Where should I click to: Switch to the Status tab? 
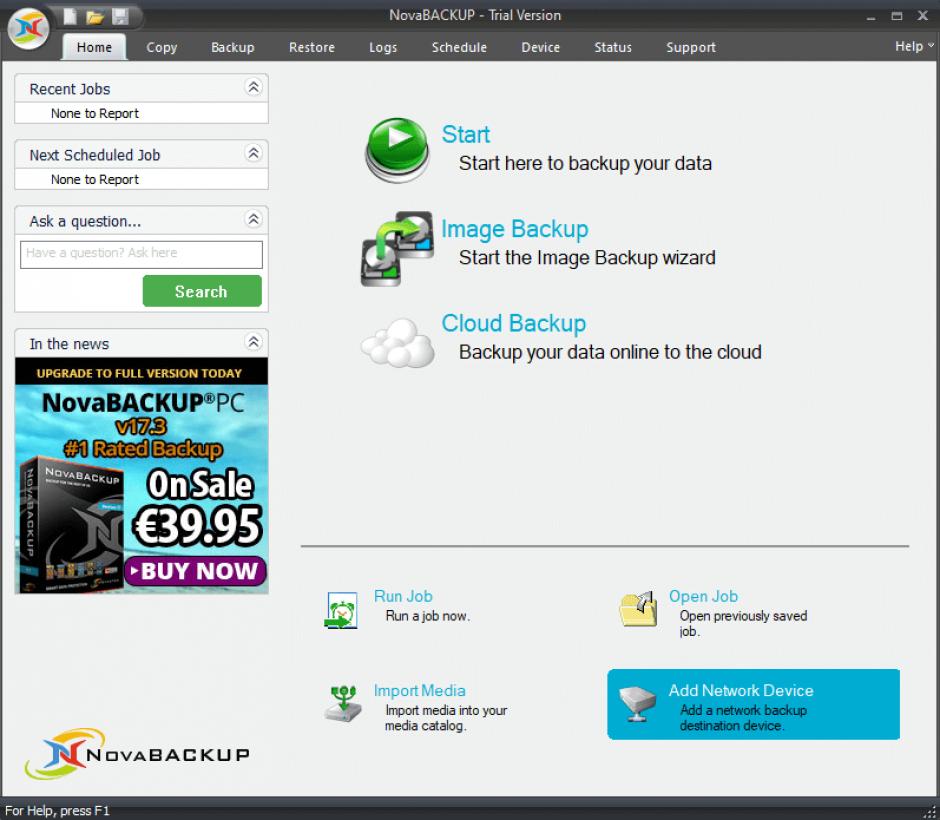[x=613, y=47]
